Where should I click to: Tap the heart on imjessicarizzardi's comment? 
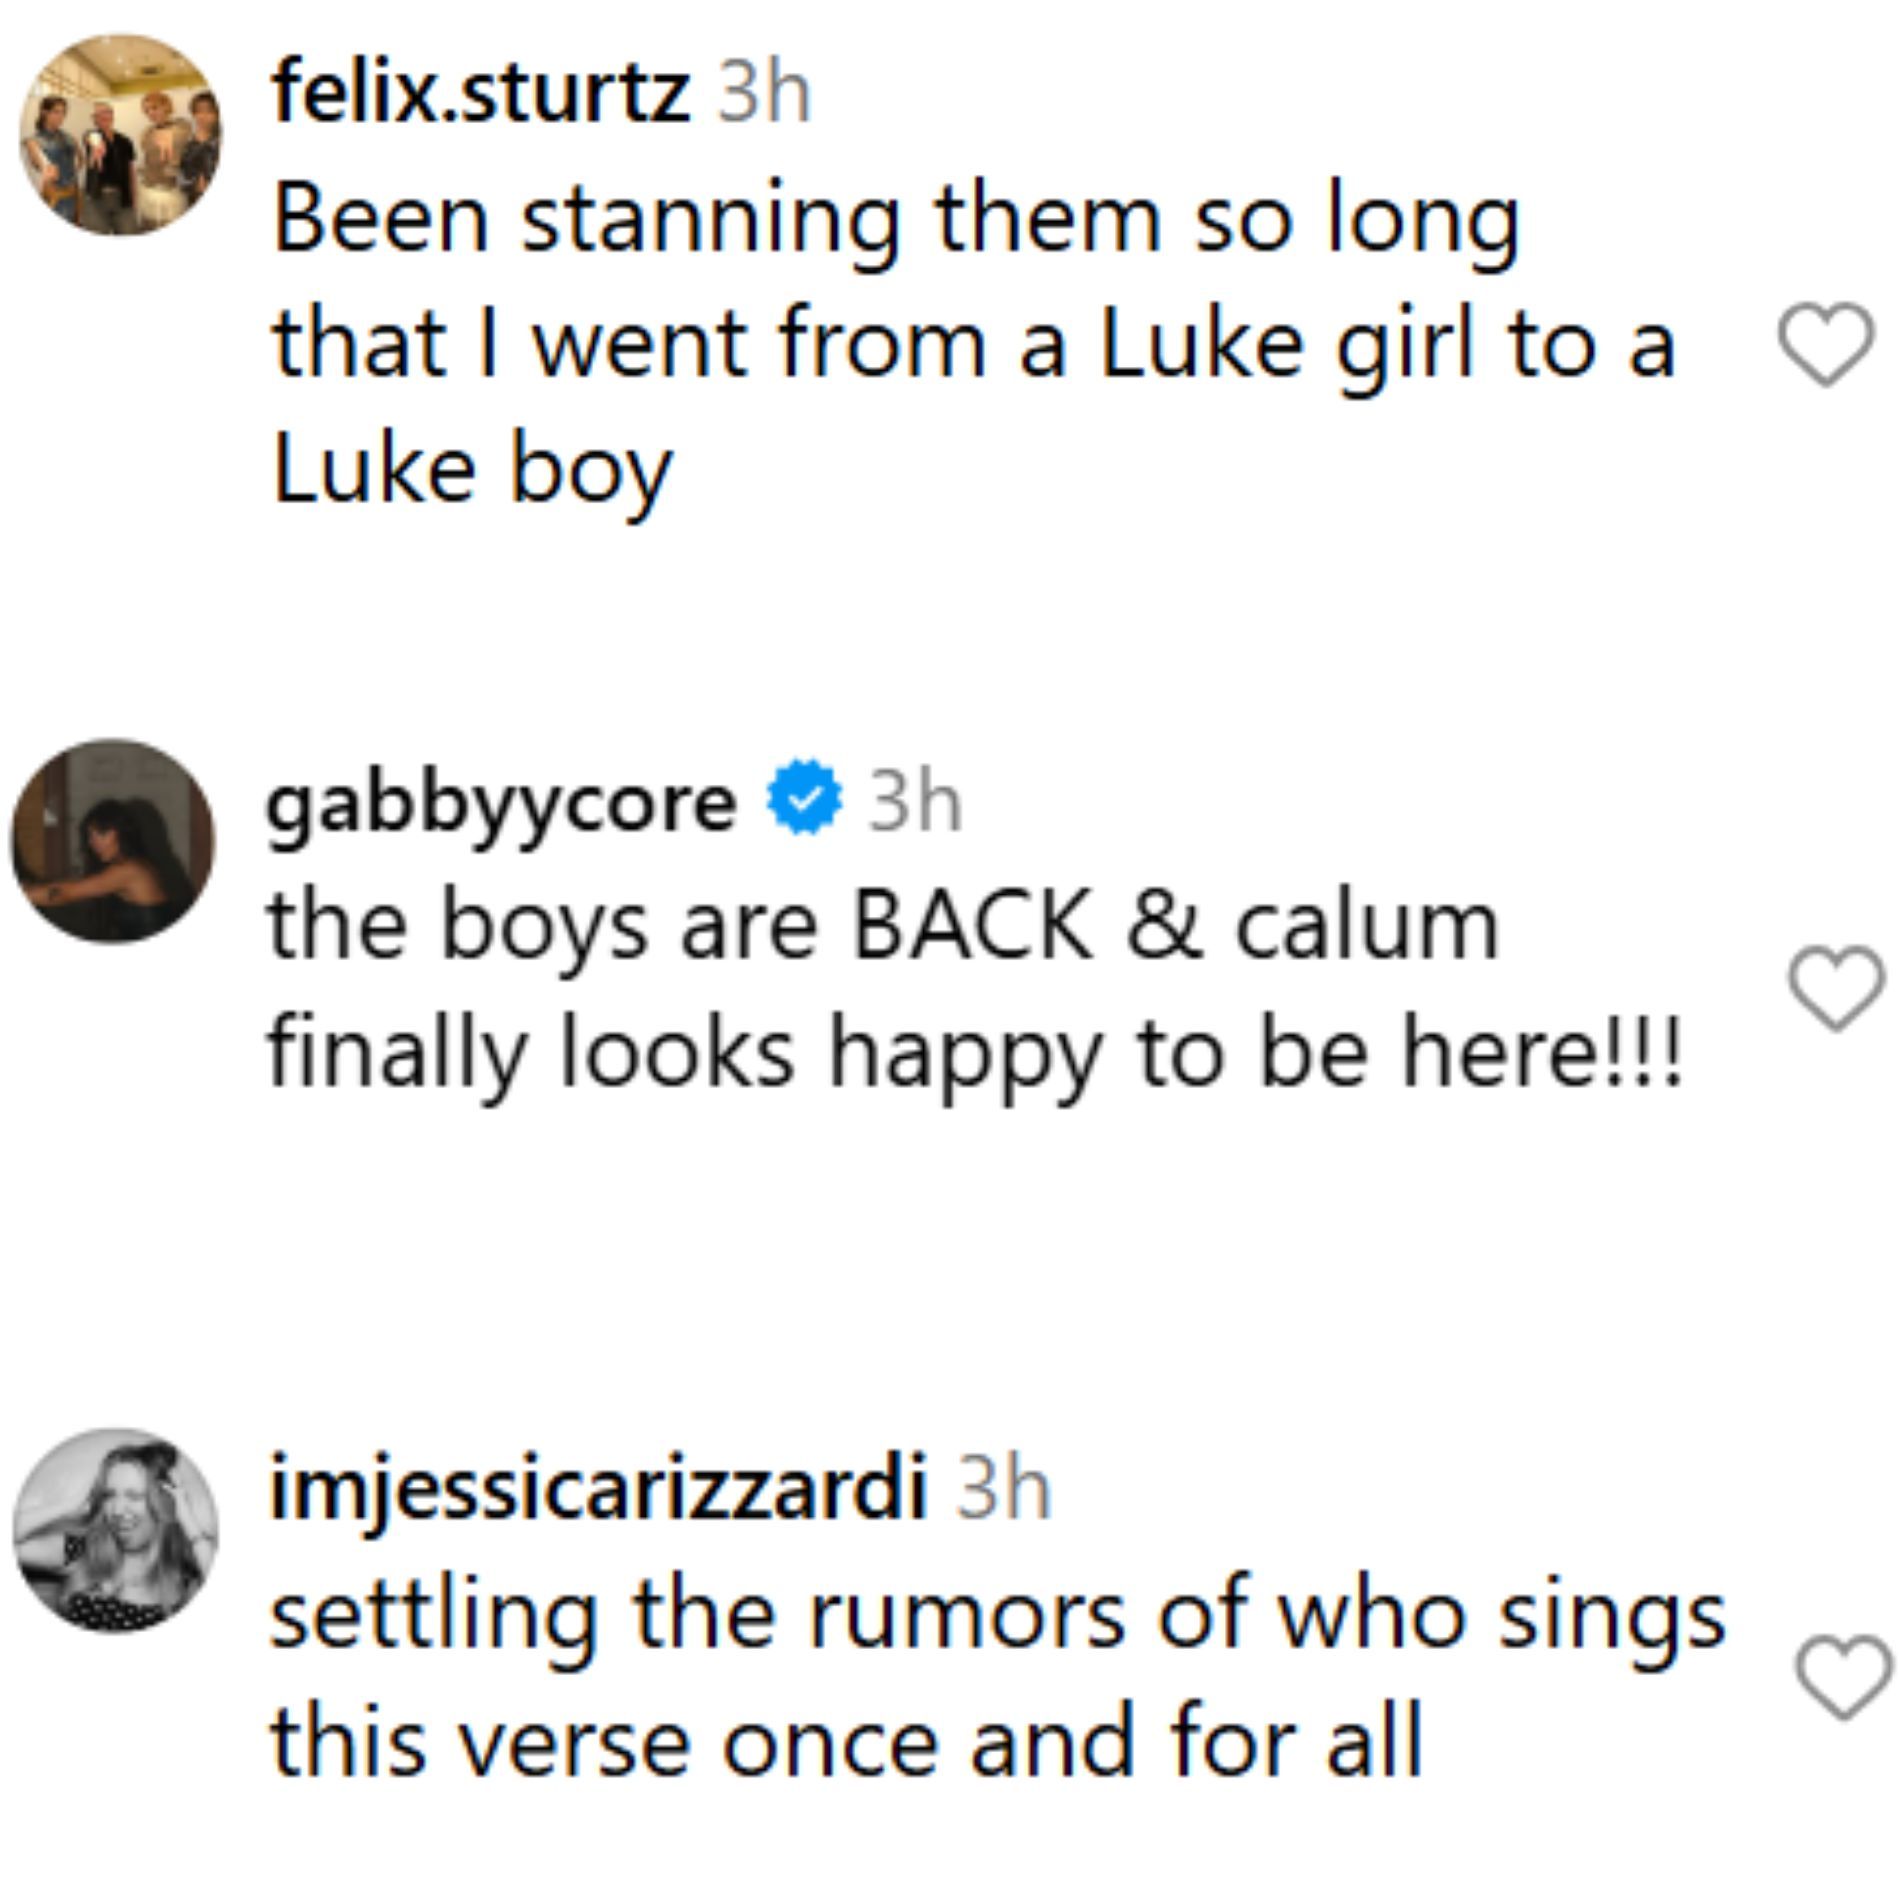click(x=1843, y=1677)
